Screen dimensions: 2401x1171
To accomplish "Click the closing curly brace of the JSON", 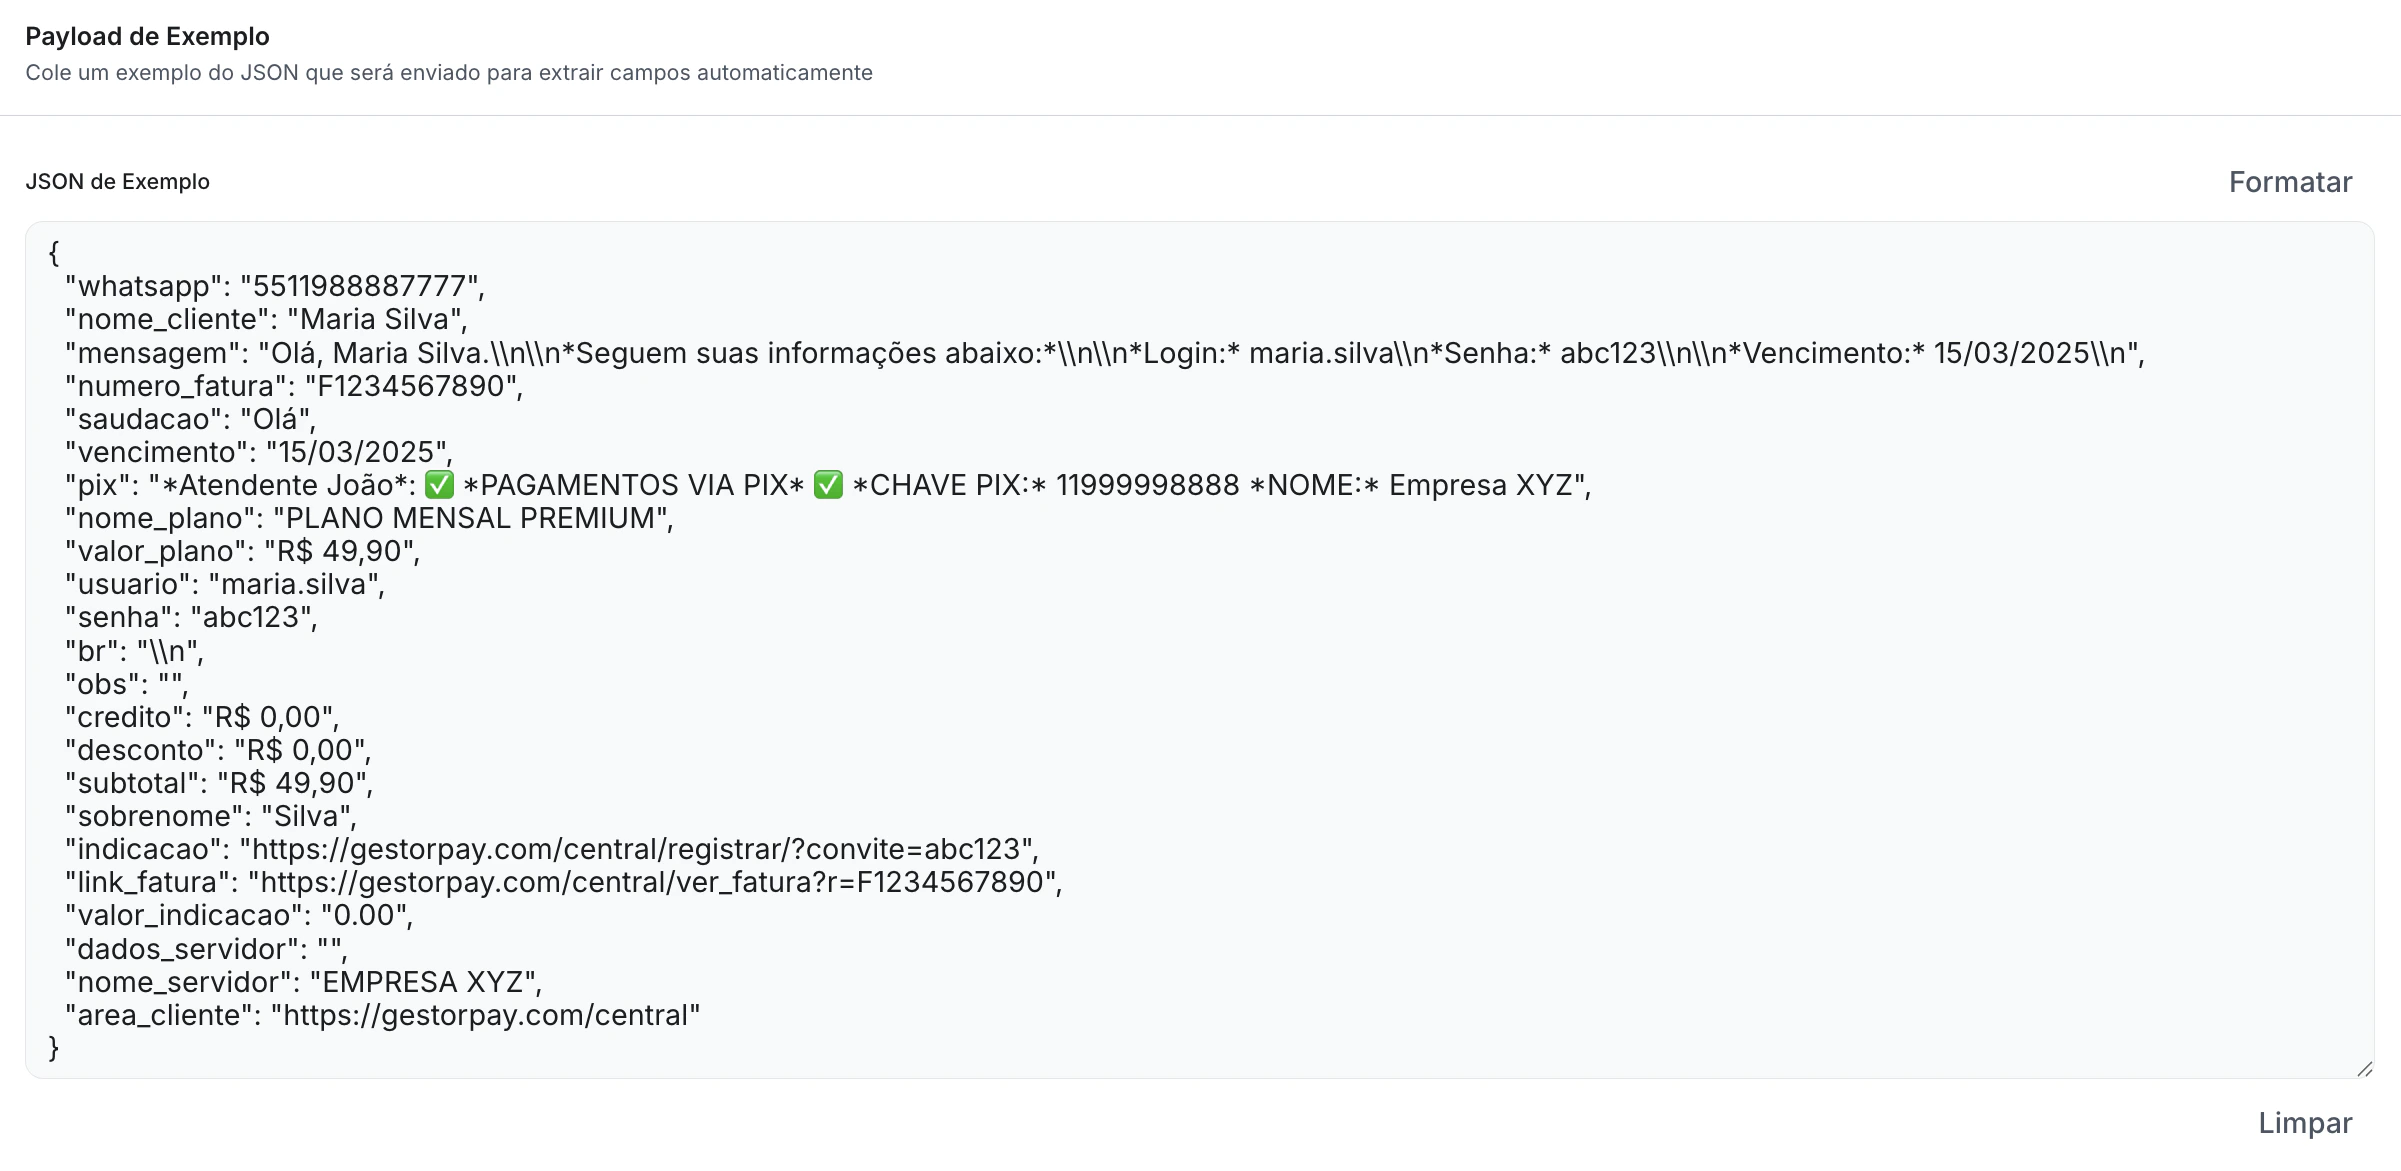I will click(x=52, y=1047).
